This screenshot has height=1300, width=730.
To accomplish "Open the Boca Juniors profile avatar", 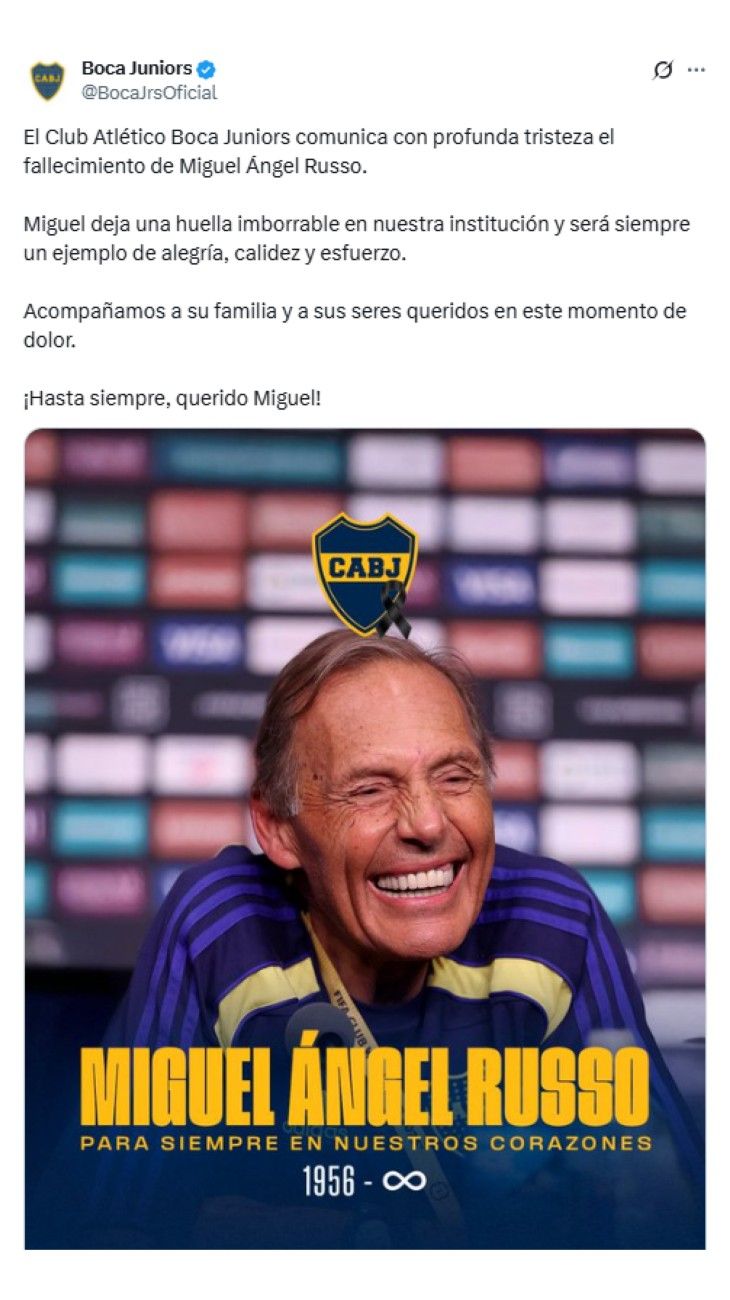I will (47, 81).
